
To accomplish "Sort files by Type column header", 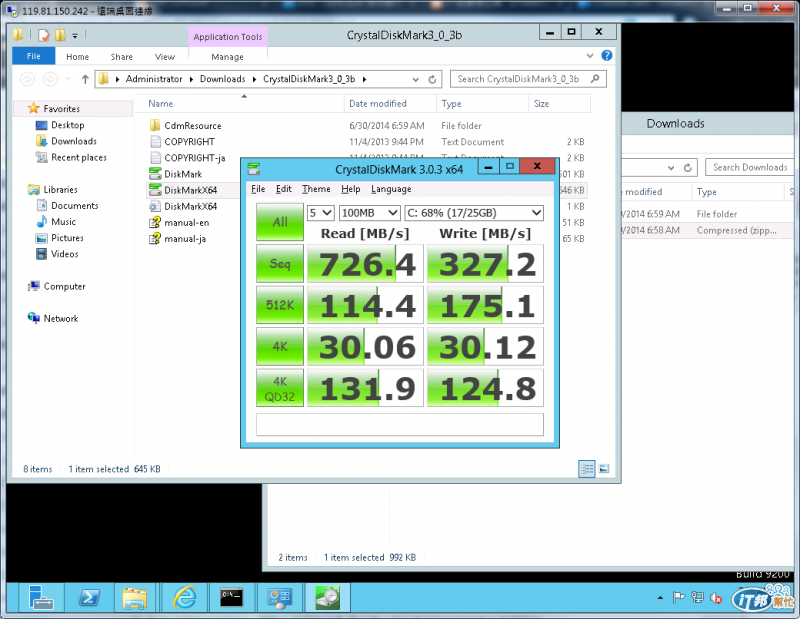I will 451,104.
